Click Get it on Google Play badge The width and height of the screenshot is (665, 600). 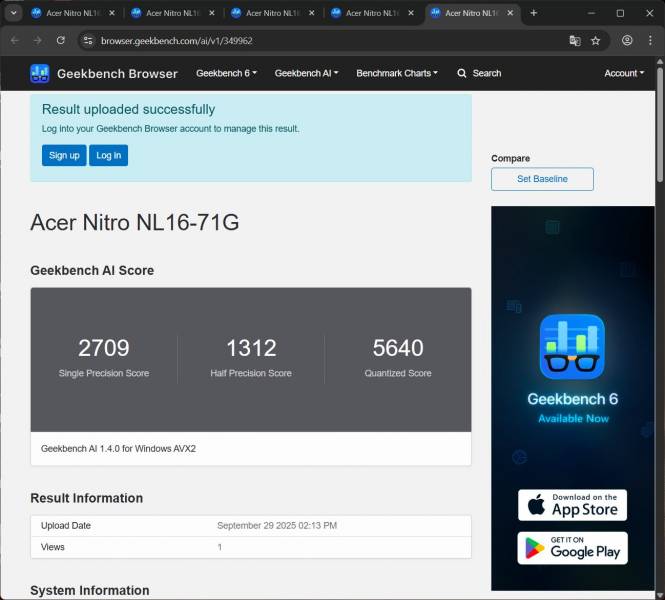572,548
